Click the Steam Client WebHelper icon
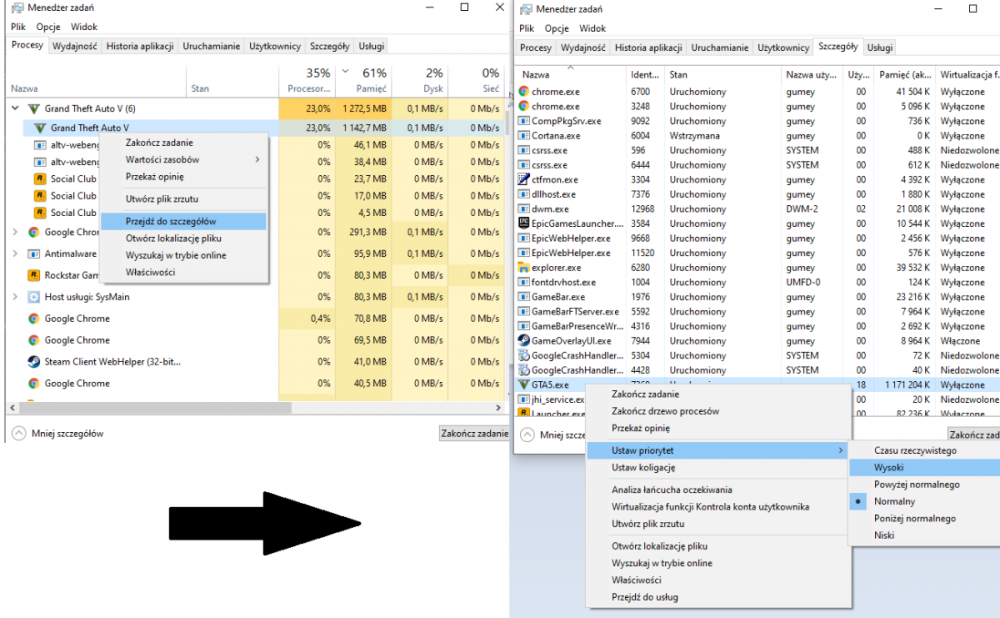This screenshot has width=1000, height=618. (34, 362)
